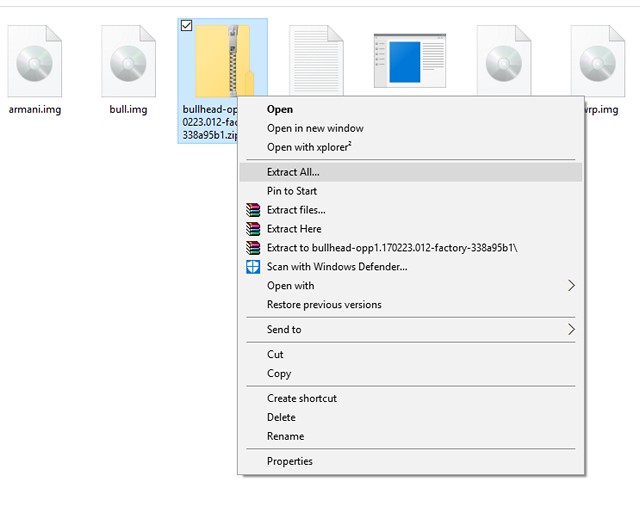Viewport: 640px width, 507px height.
Task: Select the disc image file right of the thumbnail
Action: tap(503, 60)
